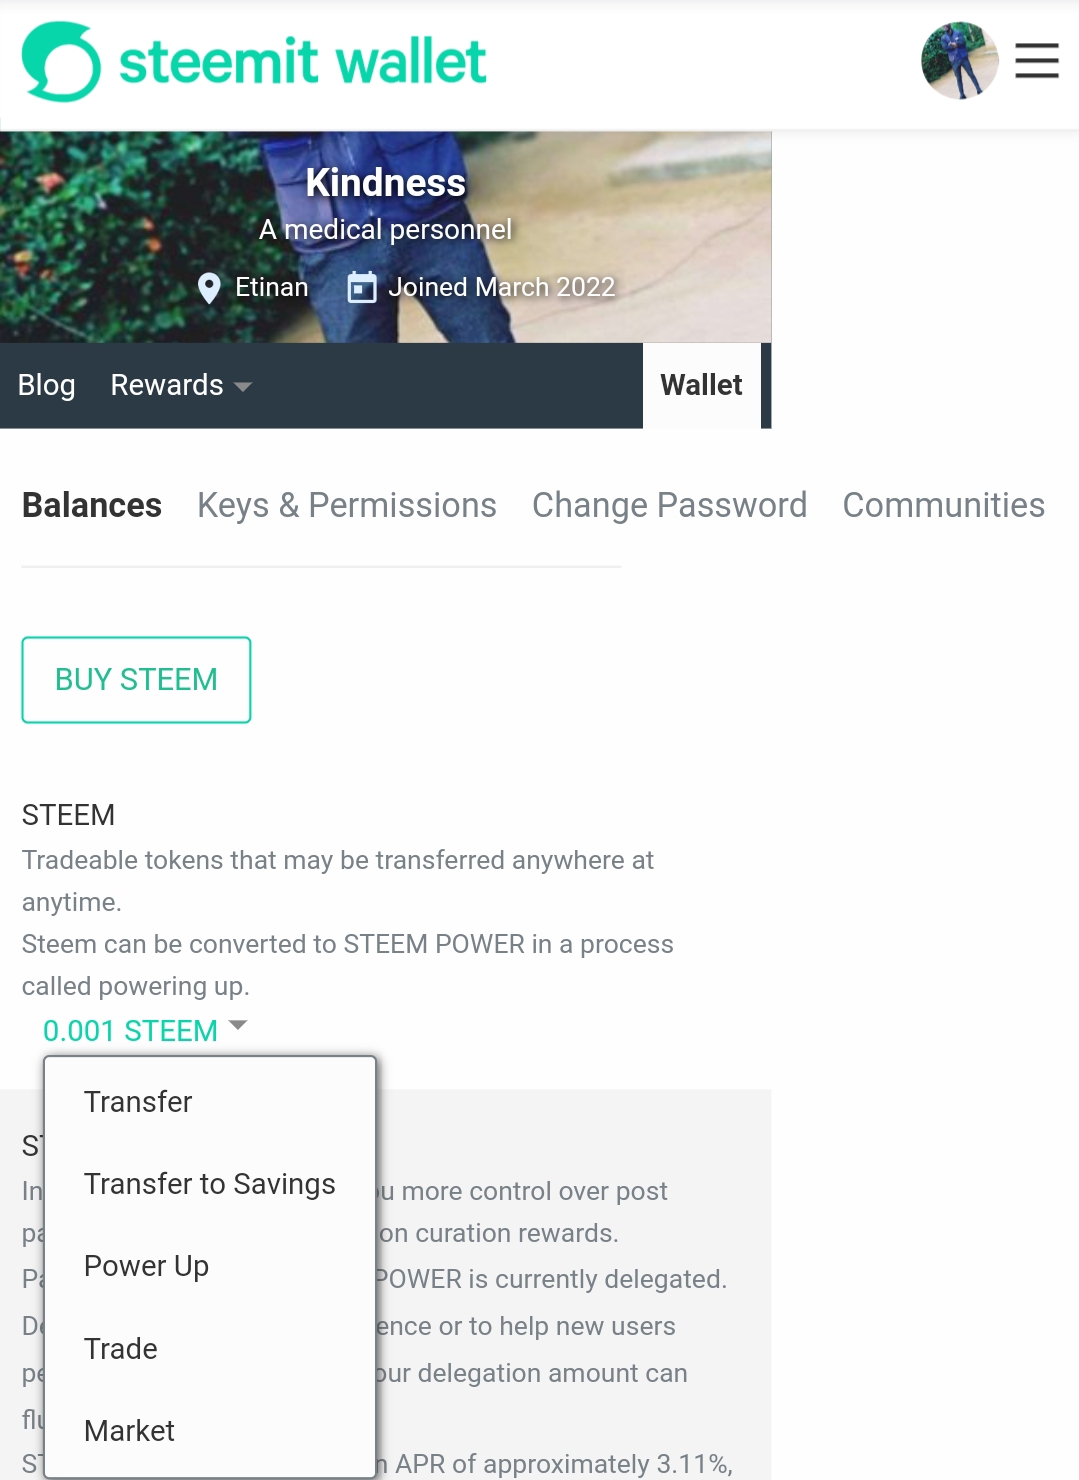Open Market from the dropdown menu

[129, 1431]
